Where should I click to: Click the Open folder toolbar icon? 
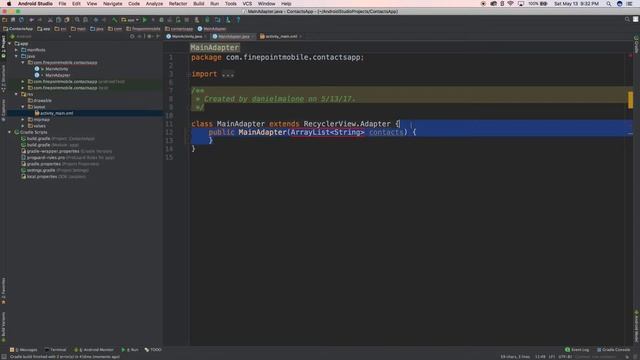[4, 20]
